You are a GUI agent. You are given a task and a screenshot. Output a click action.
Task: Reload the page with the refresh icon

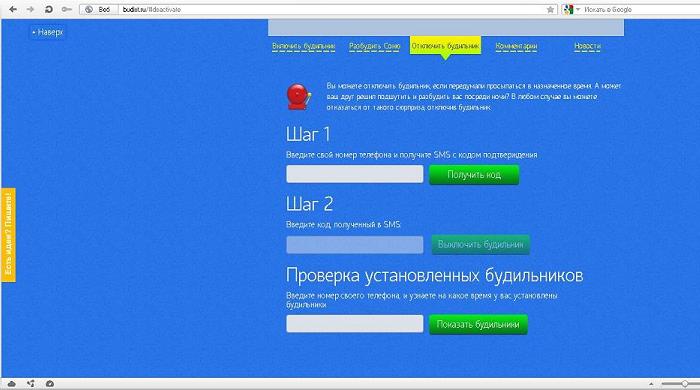48,9
